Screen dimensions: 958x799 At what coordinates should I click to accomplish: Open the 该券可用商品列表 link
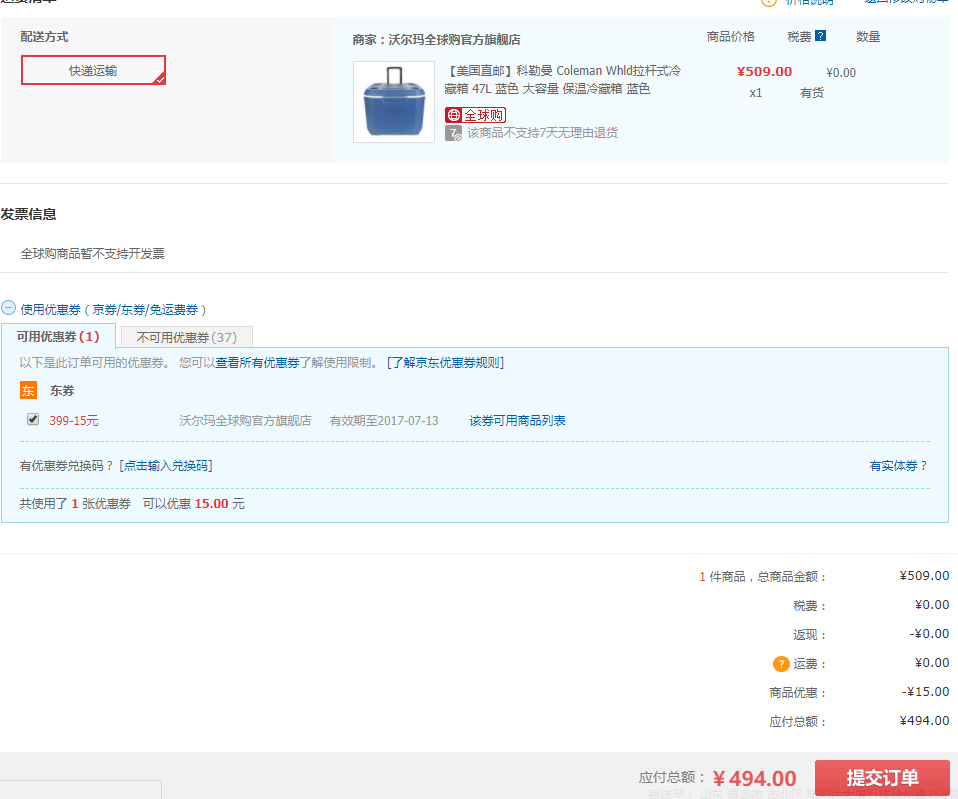517,421
